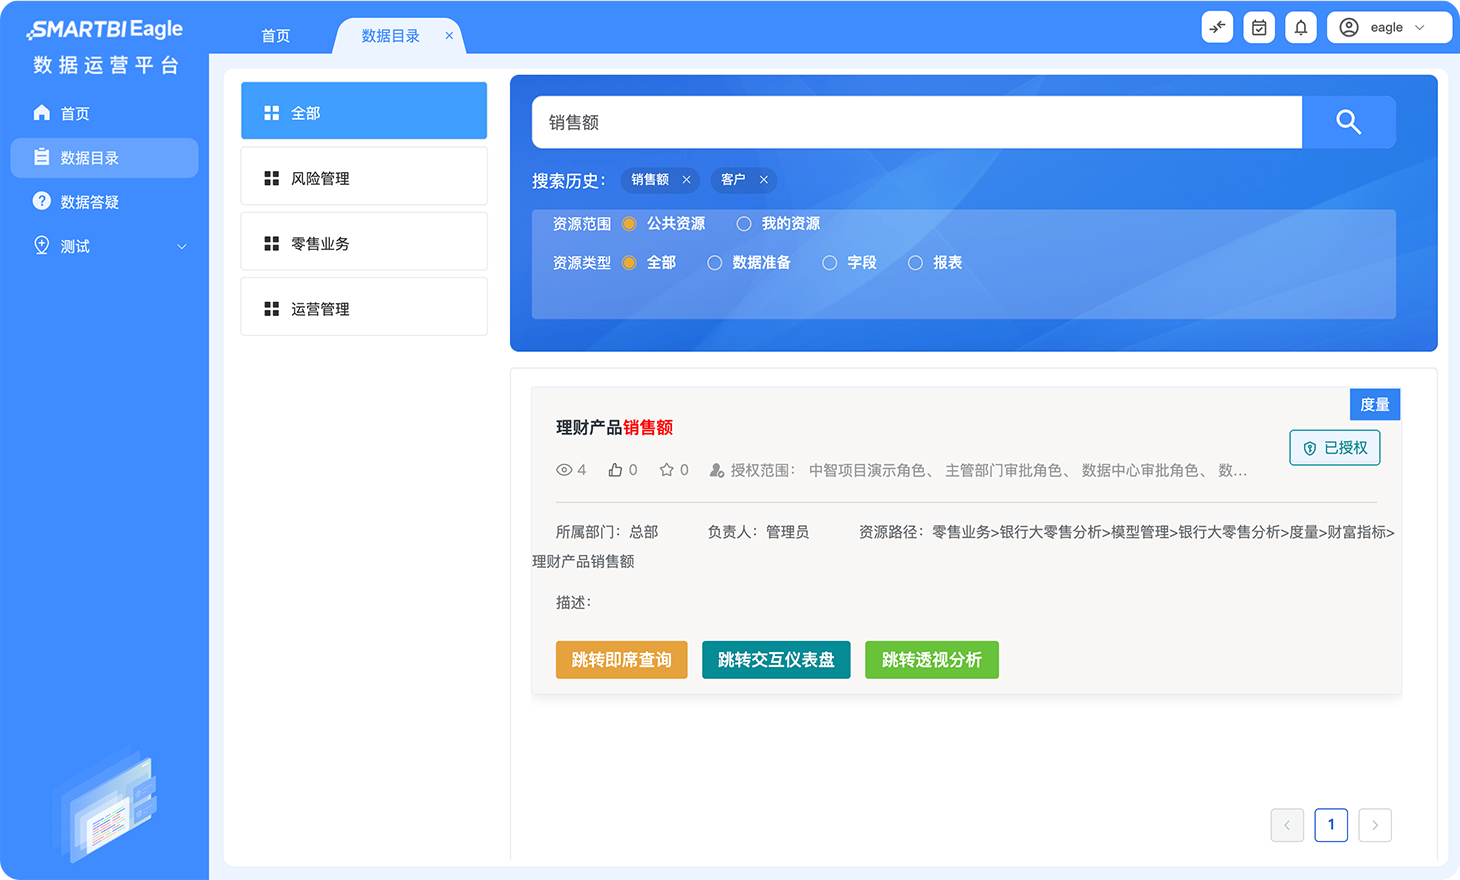
Task: Click the collapse arrows icon in header
Action: pyautogui.click(x=1217, y=28)
